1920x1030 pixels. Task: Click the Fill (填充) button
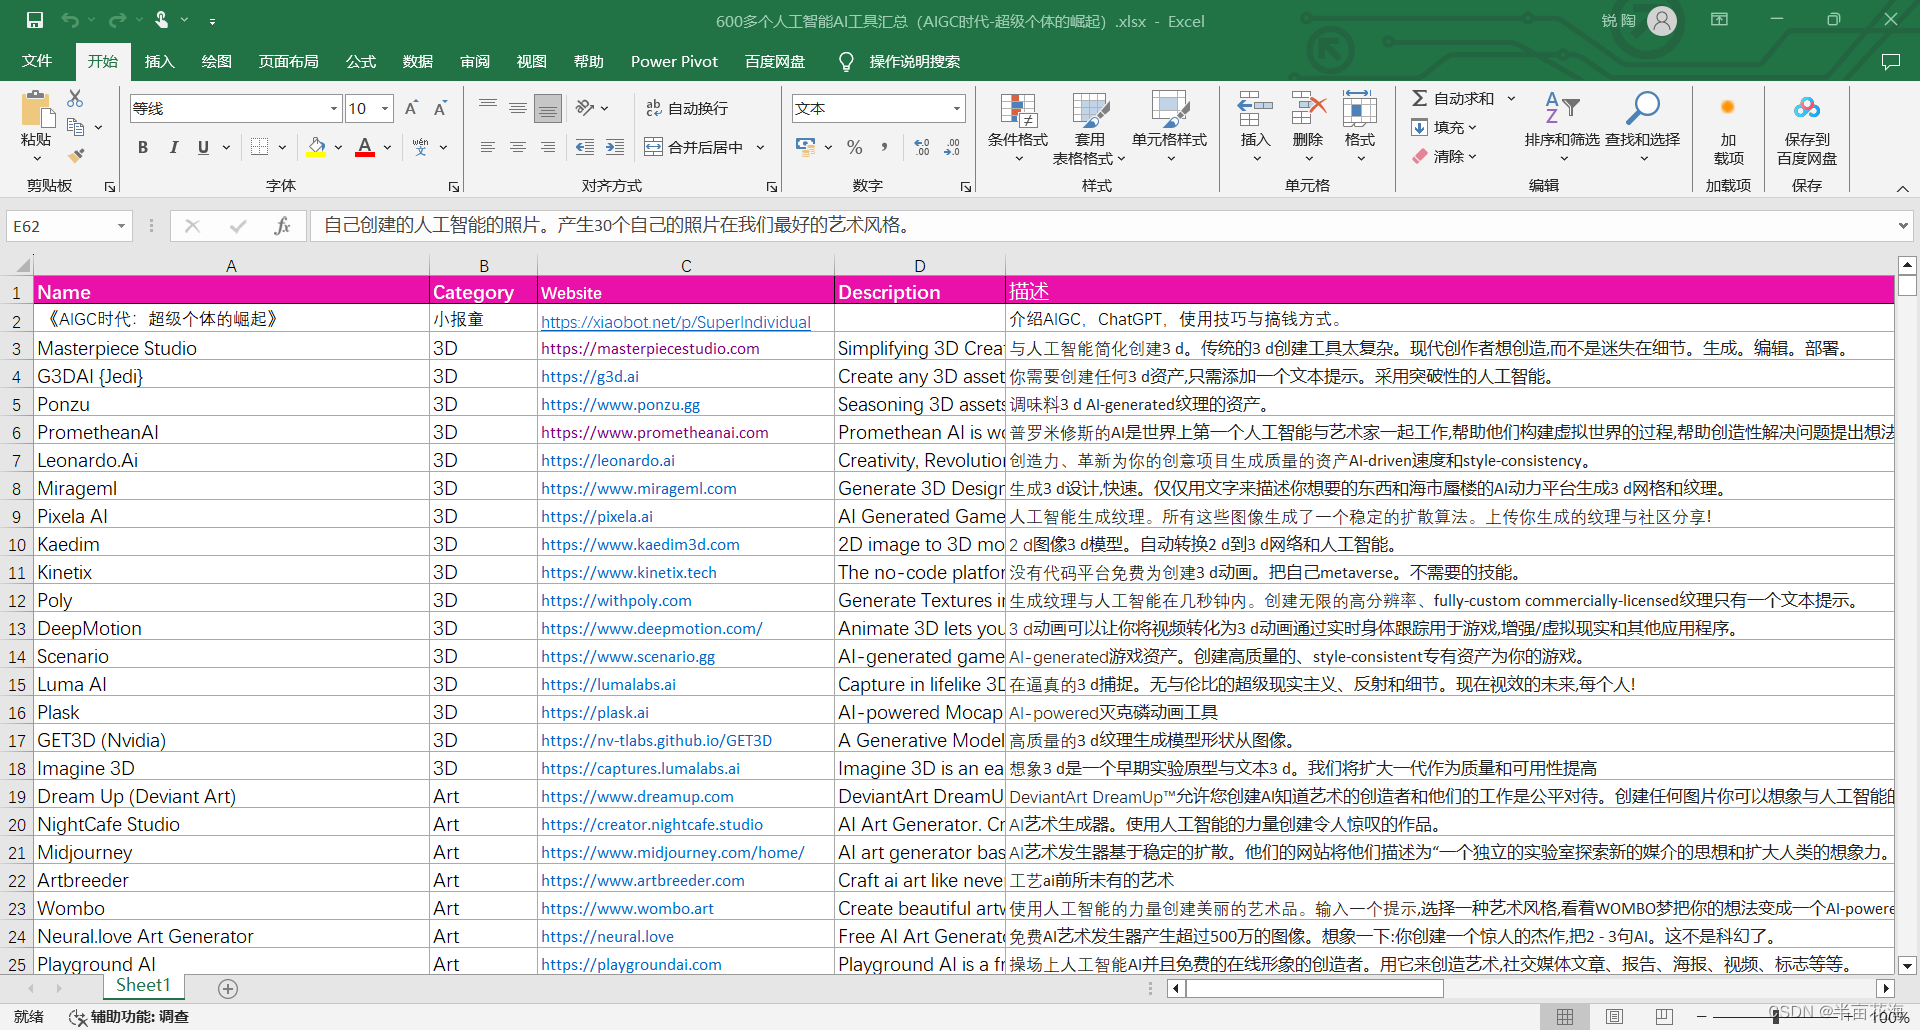(x=1444, y=127)
